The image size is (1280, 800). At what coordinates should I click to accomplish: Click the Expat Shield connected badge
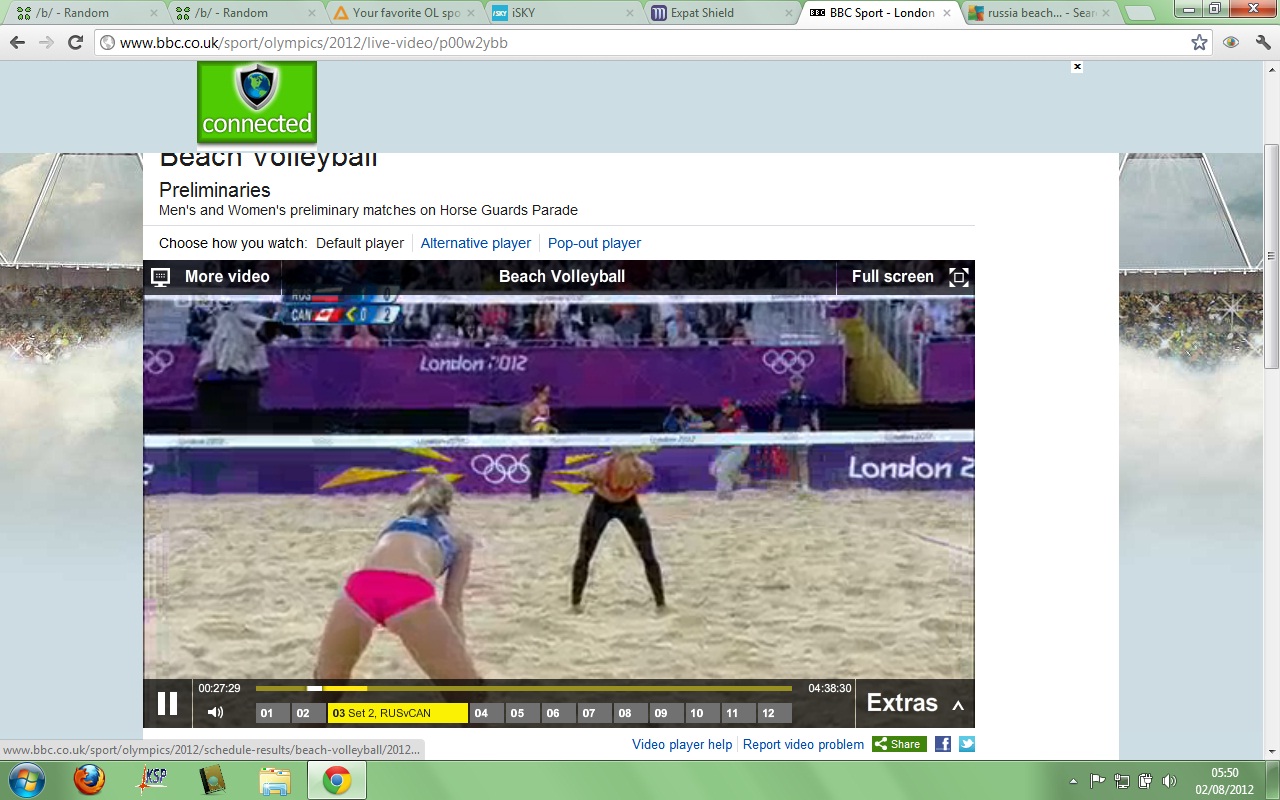click(257, 103)
